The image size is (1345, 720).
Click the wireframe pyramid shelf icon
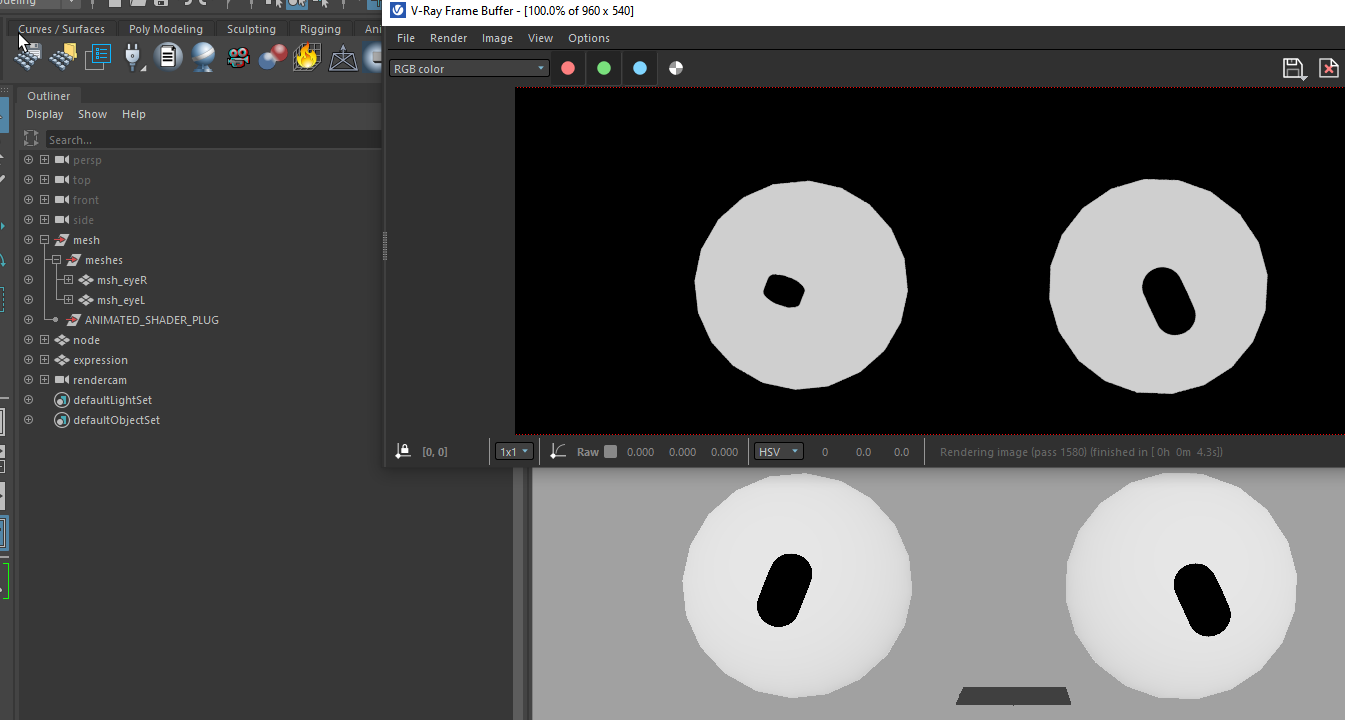pos(343,57)
